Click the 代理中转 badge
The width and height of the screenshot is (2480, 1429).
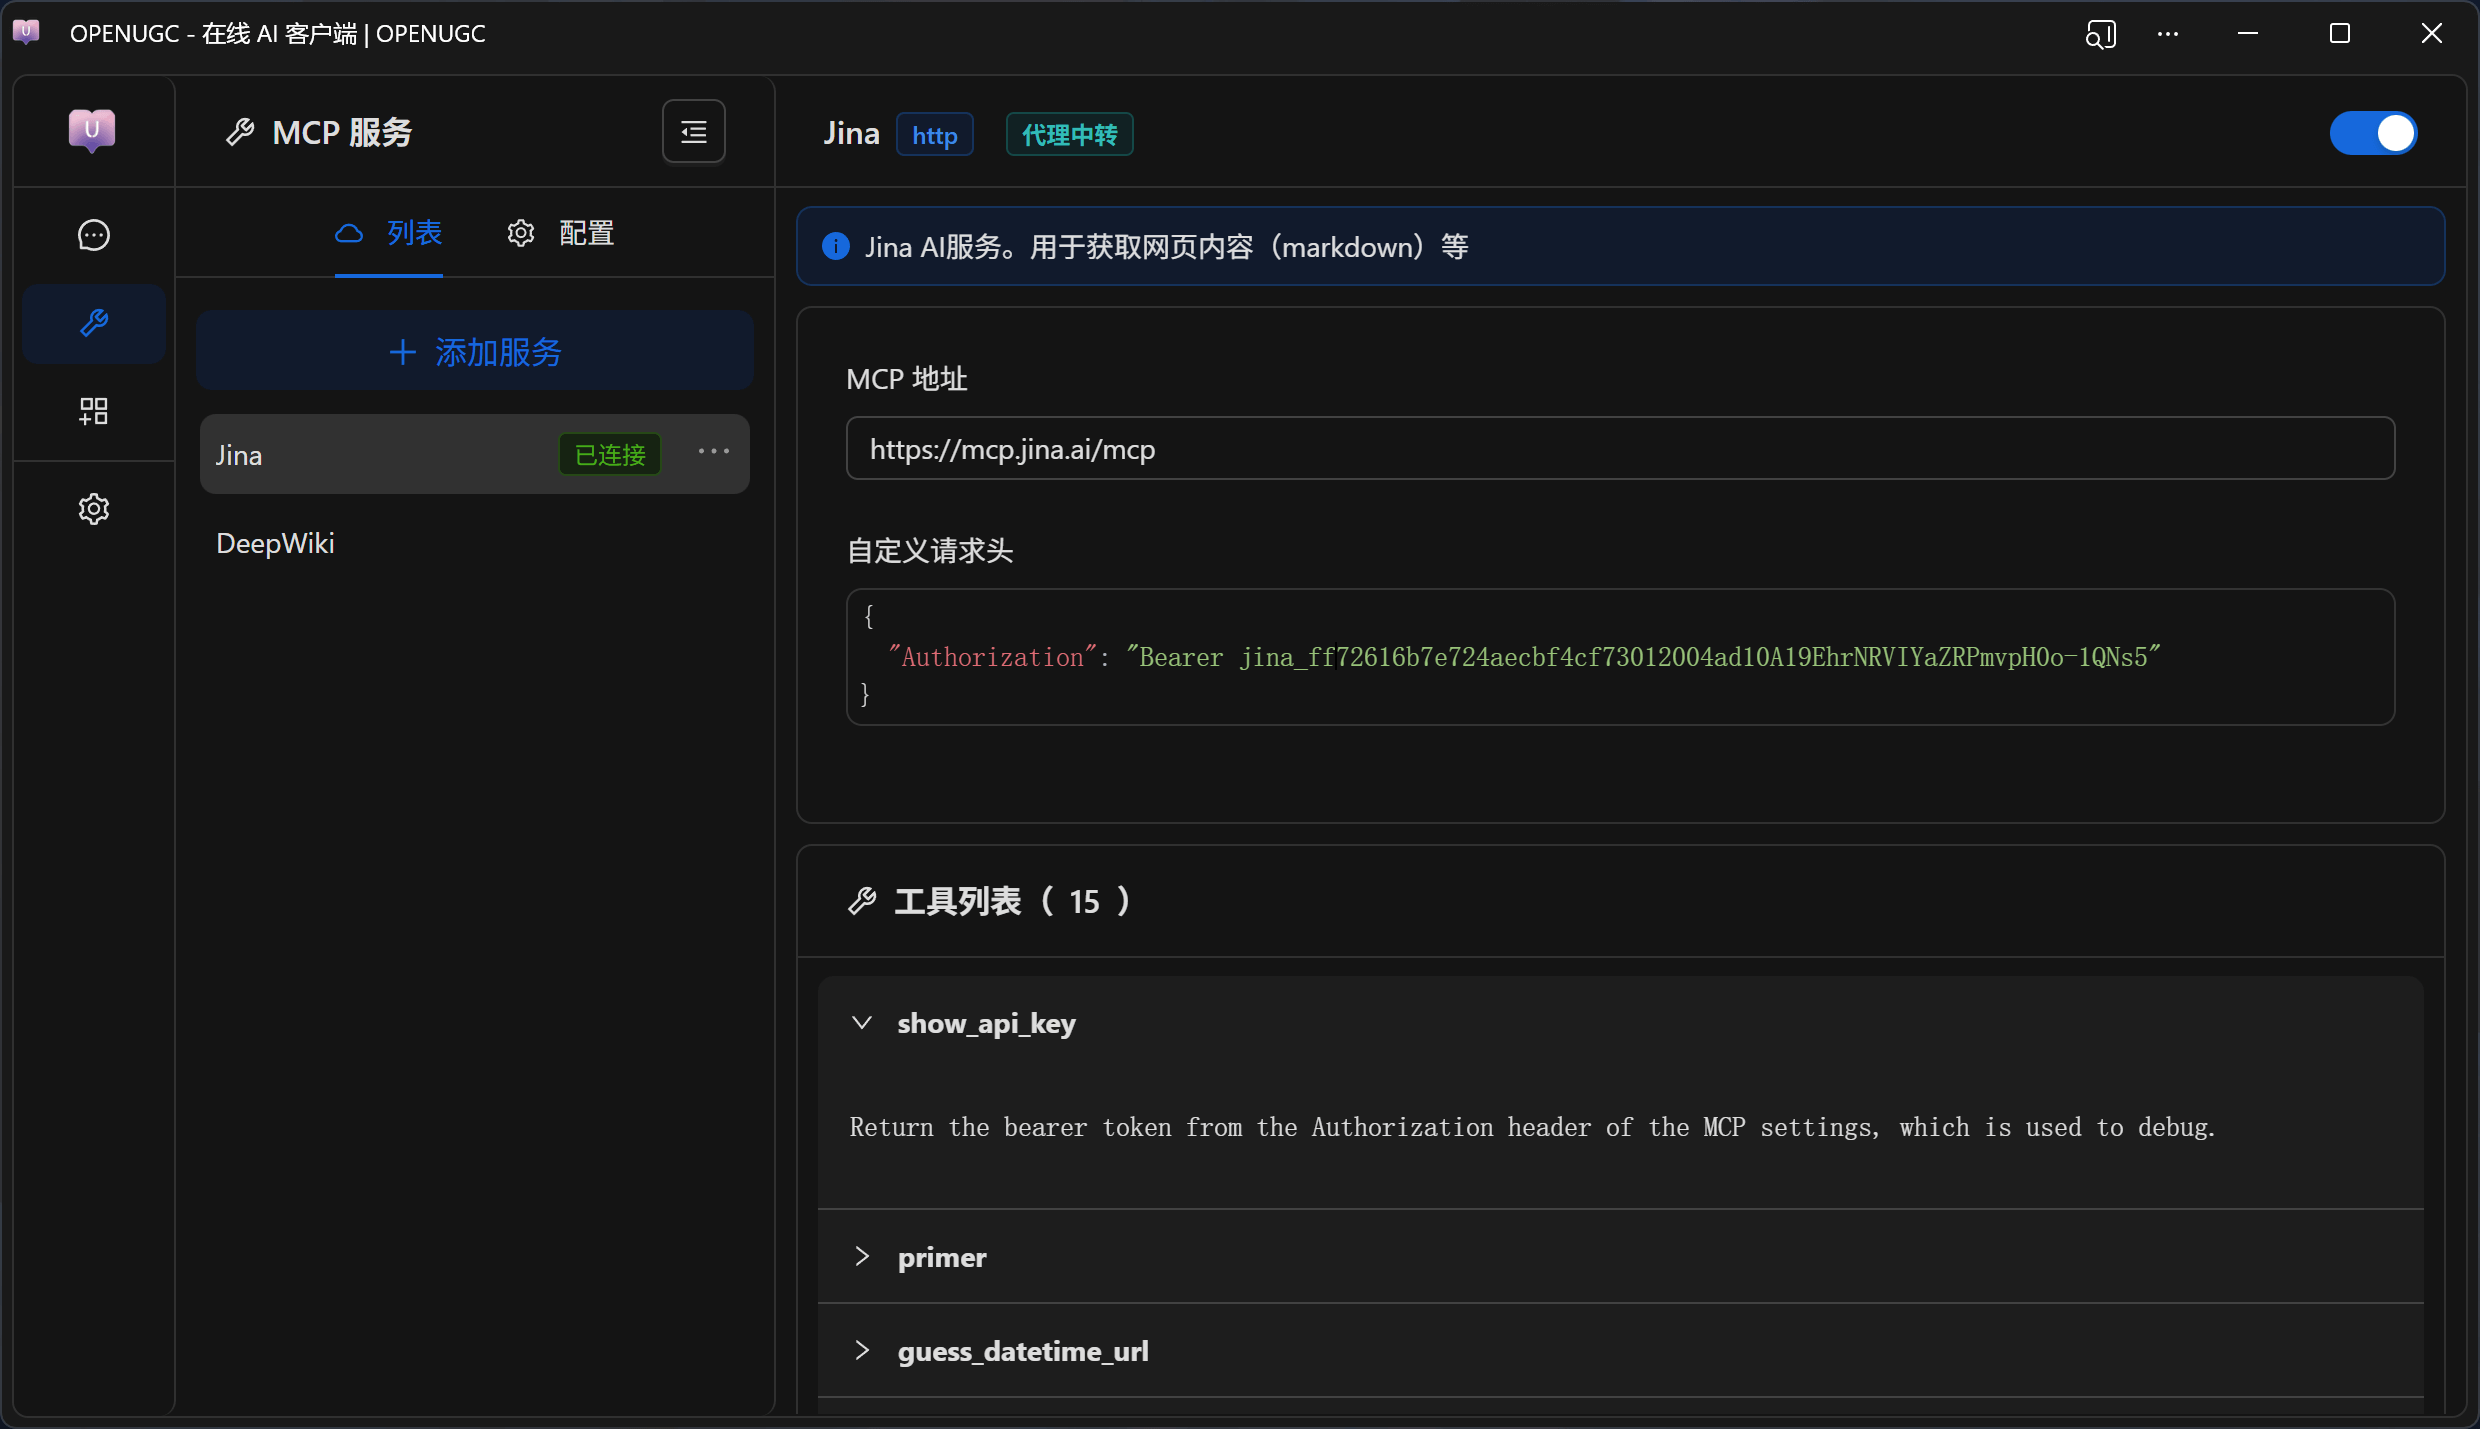coord(1068,135)
